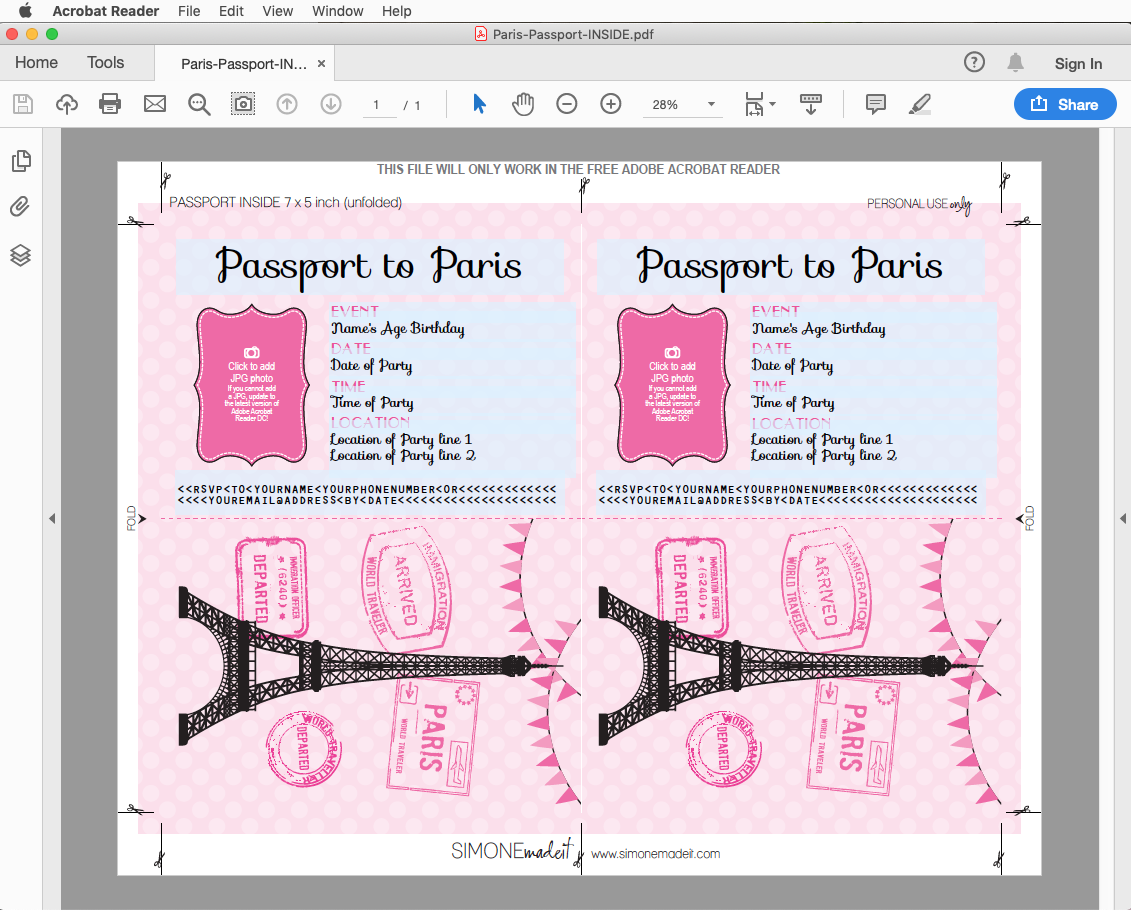Click the page number input field
Screen dimensions: 1131x910
(x=377, y=103)
